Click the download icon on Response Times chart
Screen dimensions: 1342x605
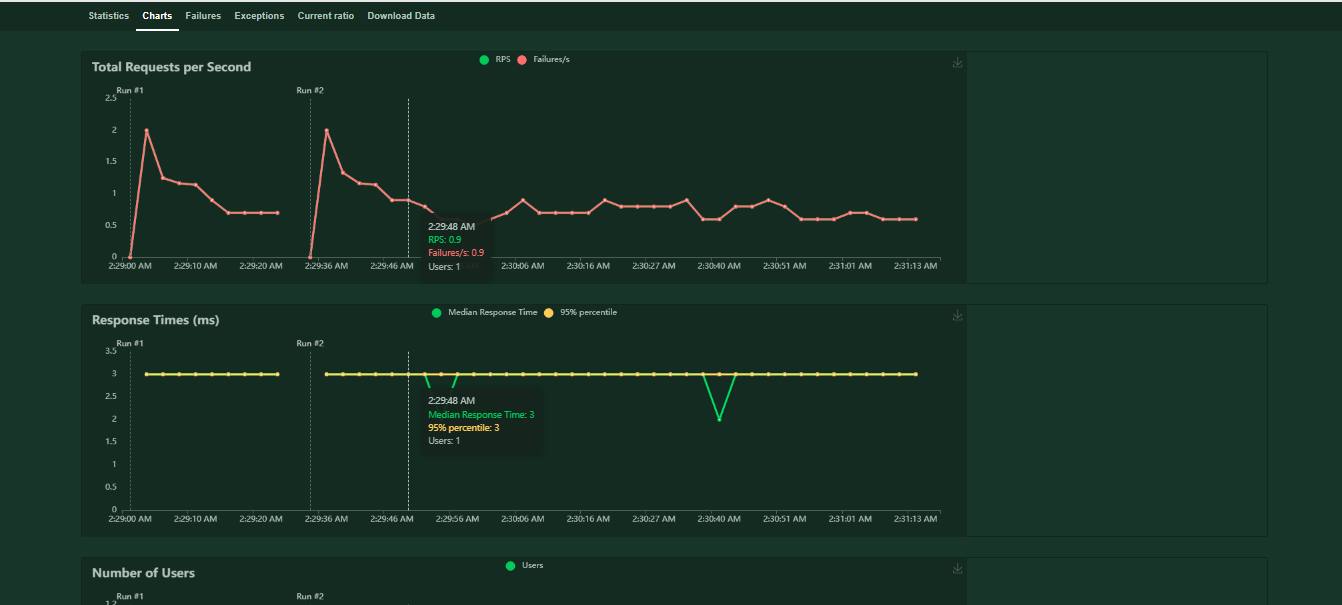(x=957, y=314)
